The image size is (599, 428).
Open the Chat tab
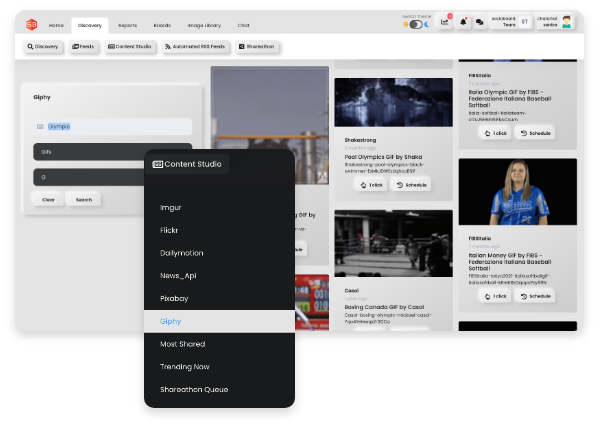(243, 25)
